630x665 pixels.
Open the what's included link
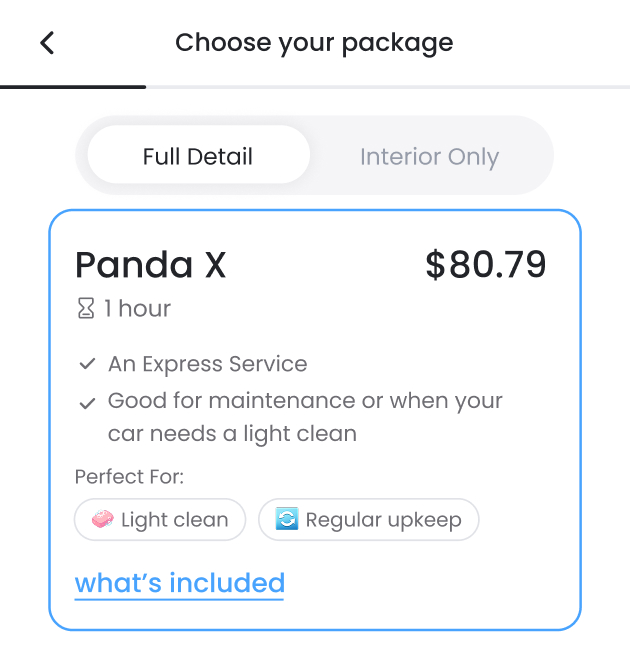point(180,583)
